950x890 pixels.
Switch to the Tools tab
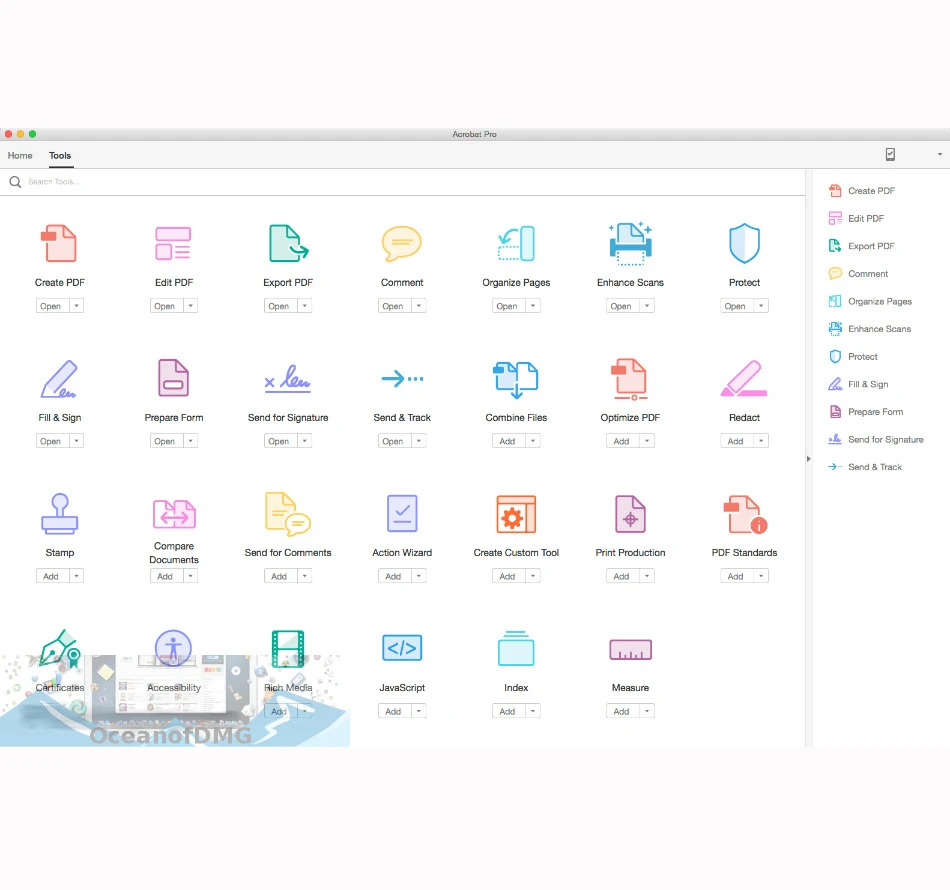click(60, 156)
